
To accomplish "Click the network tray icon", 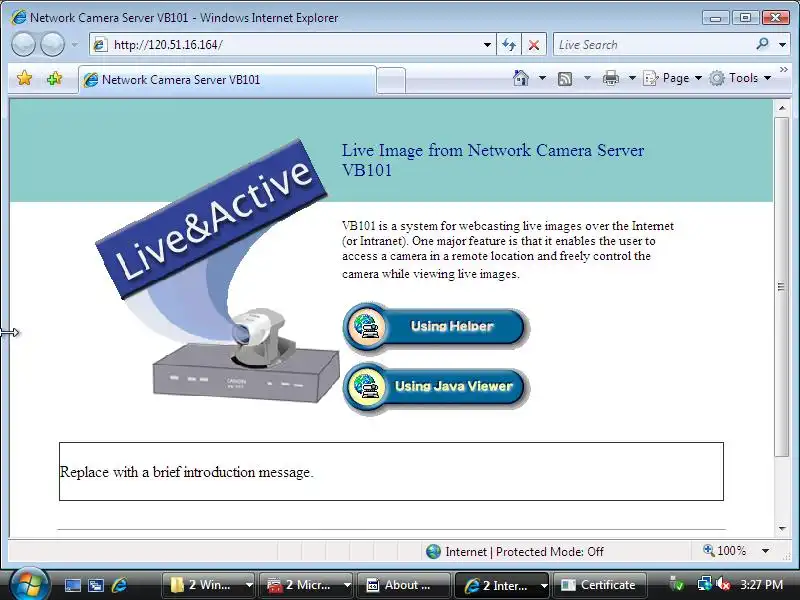I will 705,585.
